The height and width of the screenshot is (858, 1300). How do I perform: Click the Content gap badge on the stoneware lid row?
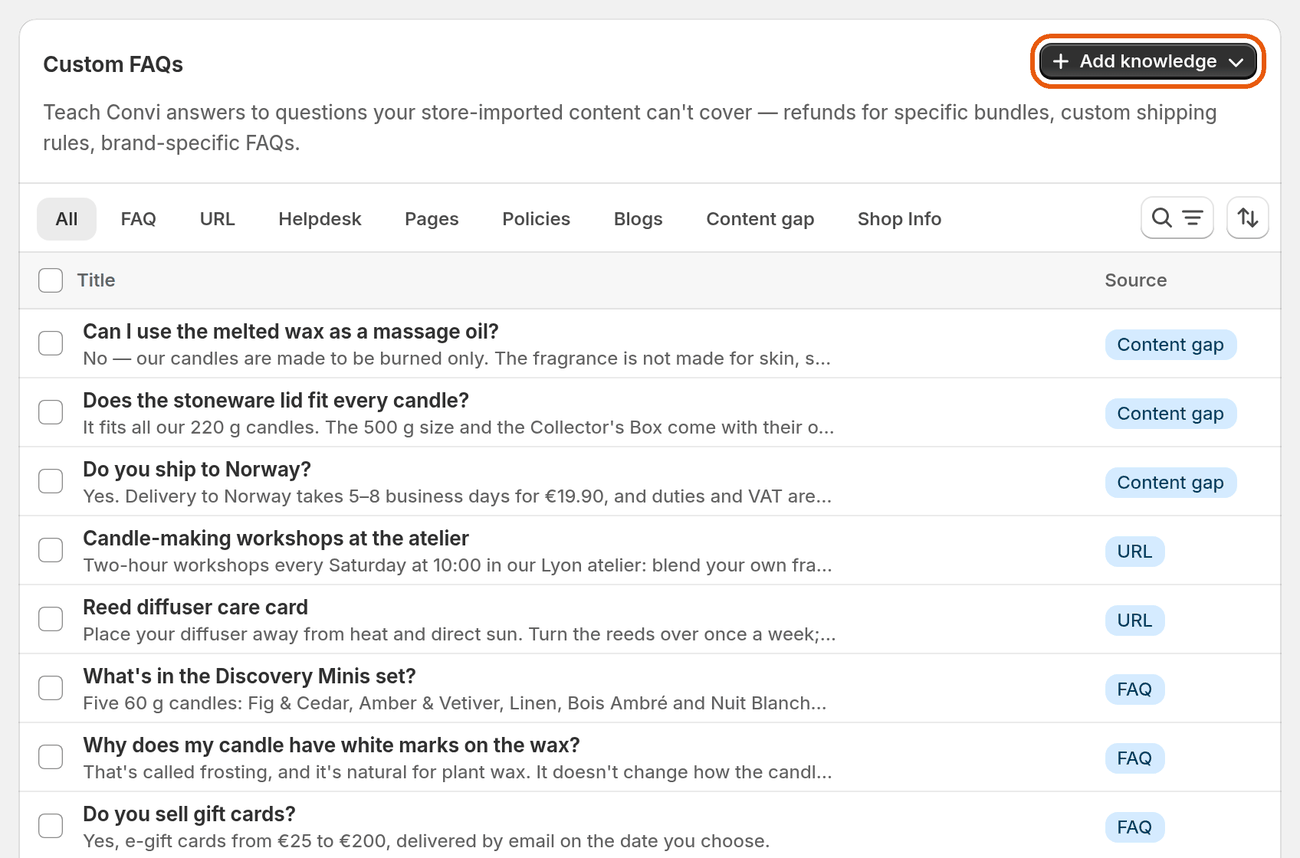1170,414
